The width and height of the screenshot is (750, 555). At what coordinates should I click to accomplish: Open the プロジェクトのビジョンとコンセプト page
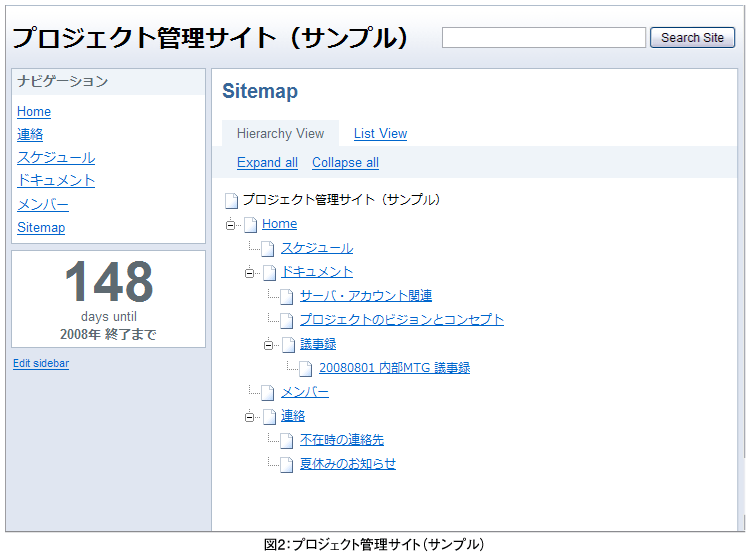point(402,320)
